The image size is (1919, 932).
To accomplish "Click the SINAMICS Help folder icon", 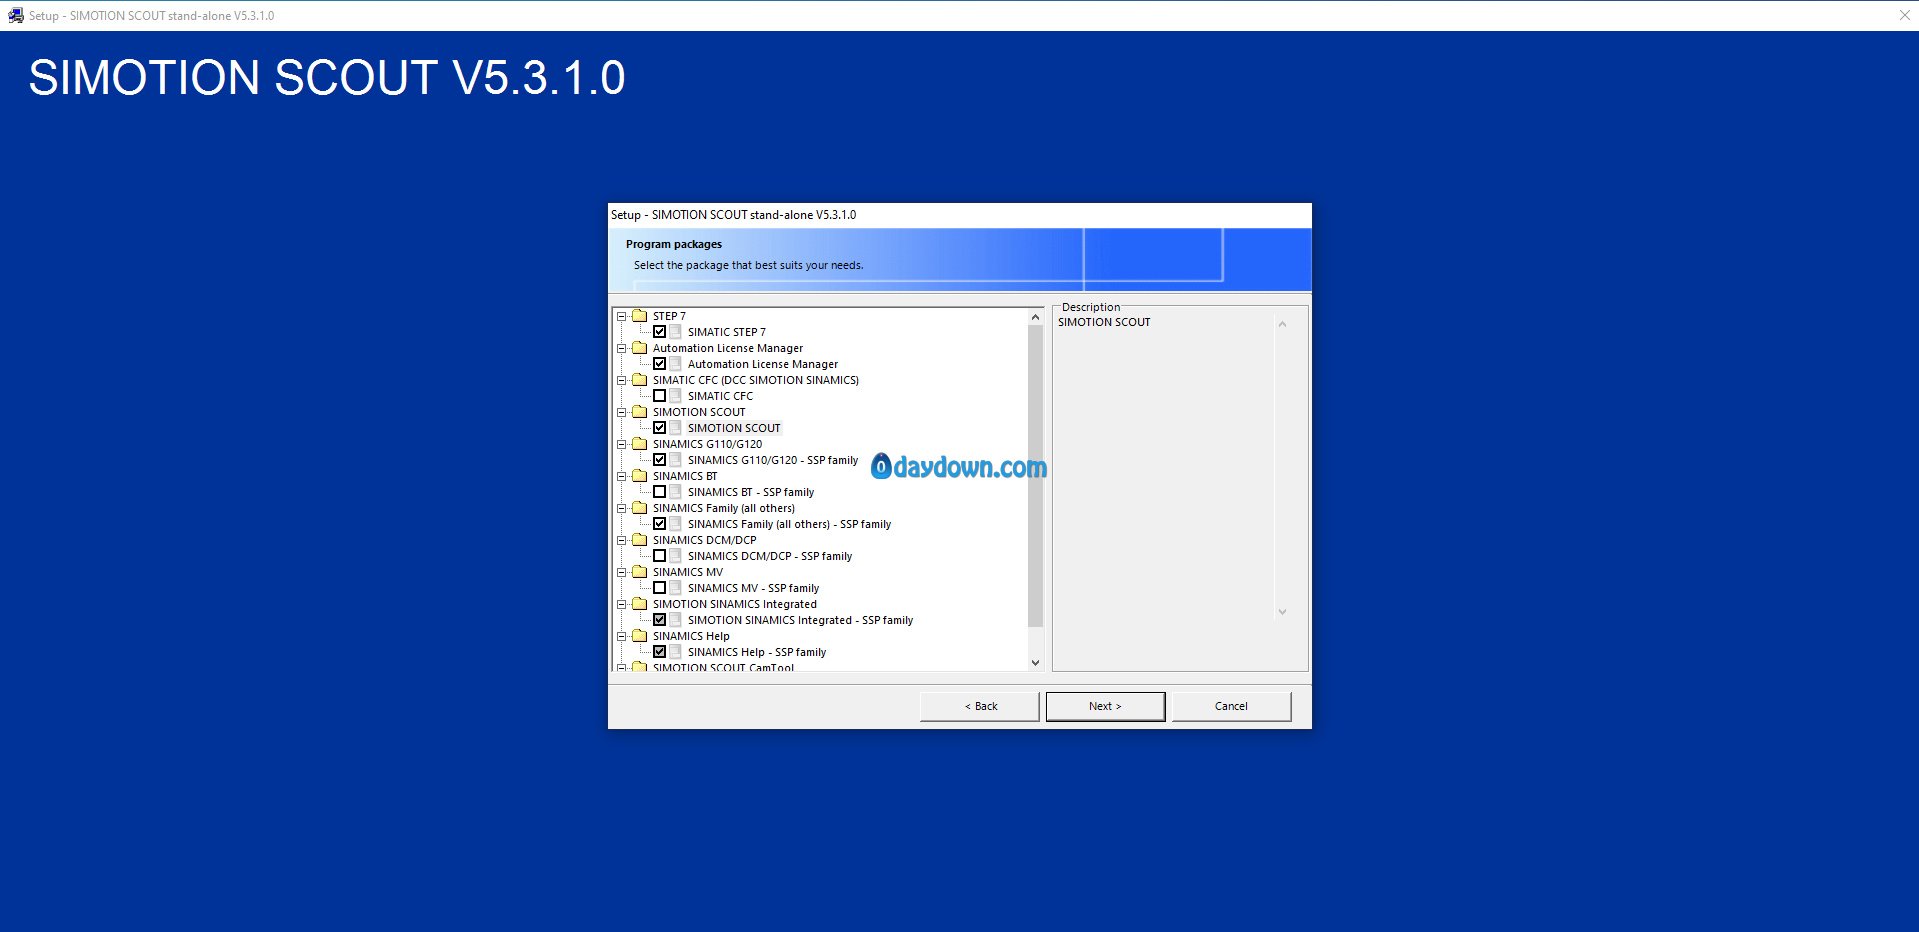I will click(x=640, y=636).
